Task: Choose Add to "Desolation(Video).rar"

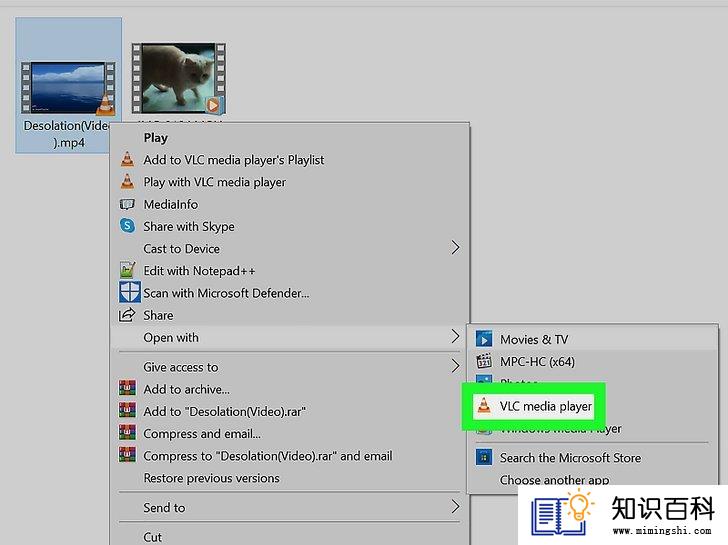Action: point(224,412)
